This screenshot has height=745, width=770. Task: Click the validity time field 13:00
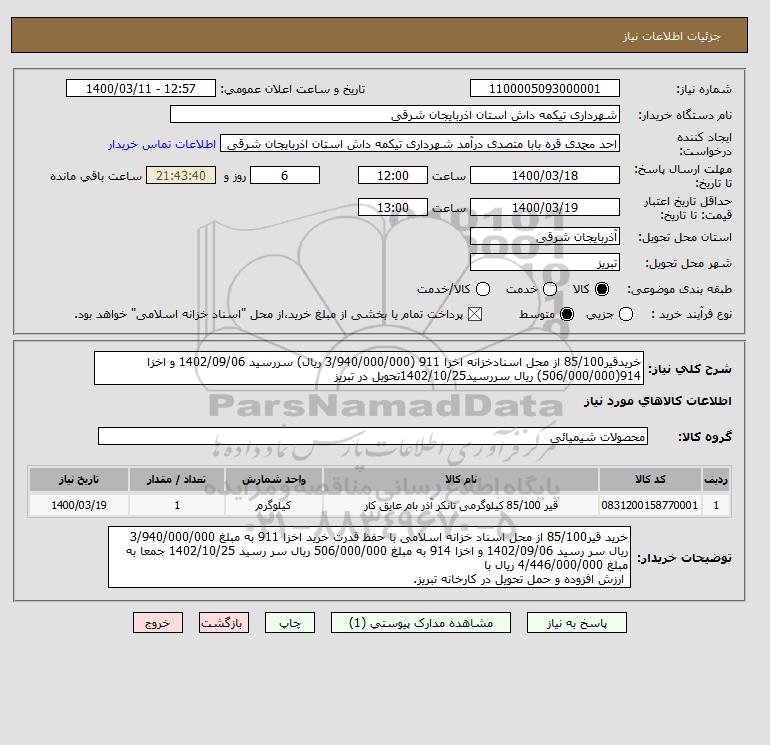coord(393,207)
